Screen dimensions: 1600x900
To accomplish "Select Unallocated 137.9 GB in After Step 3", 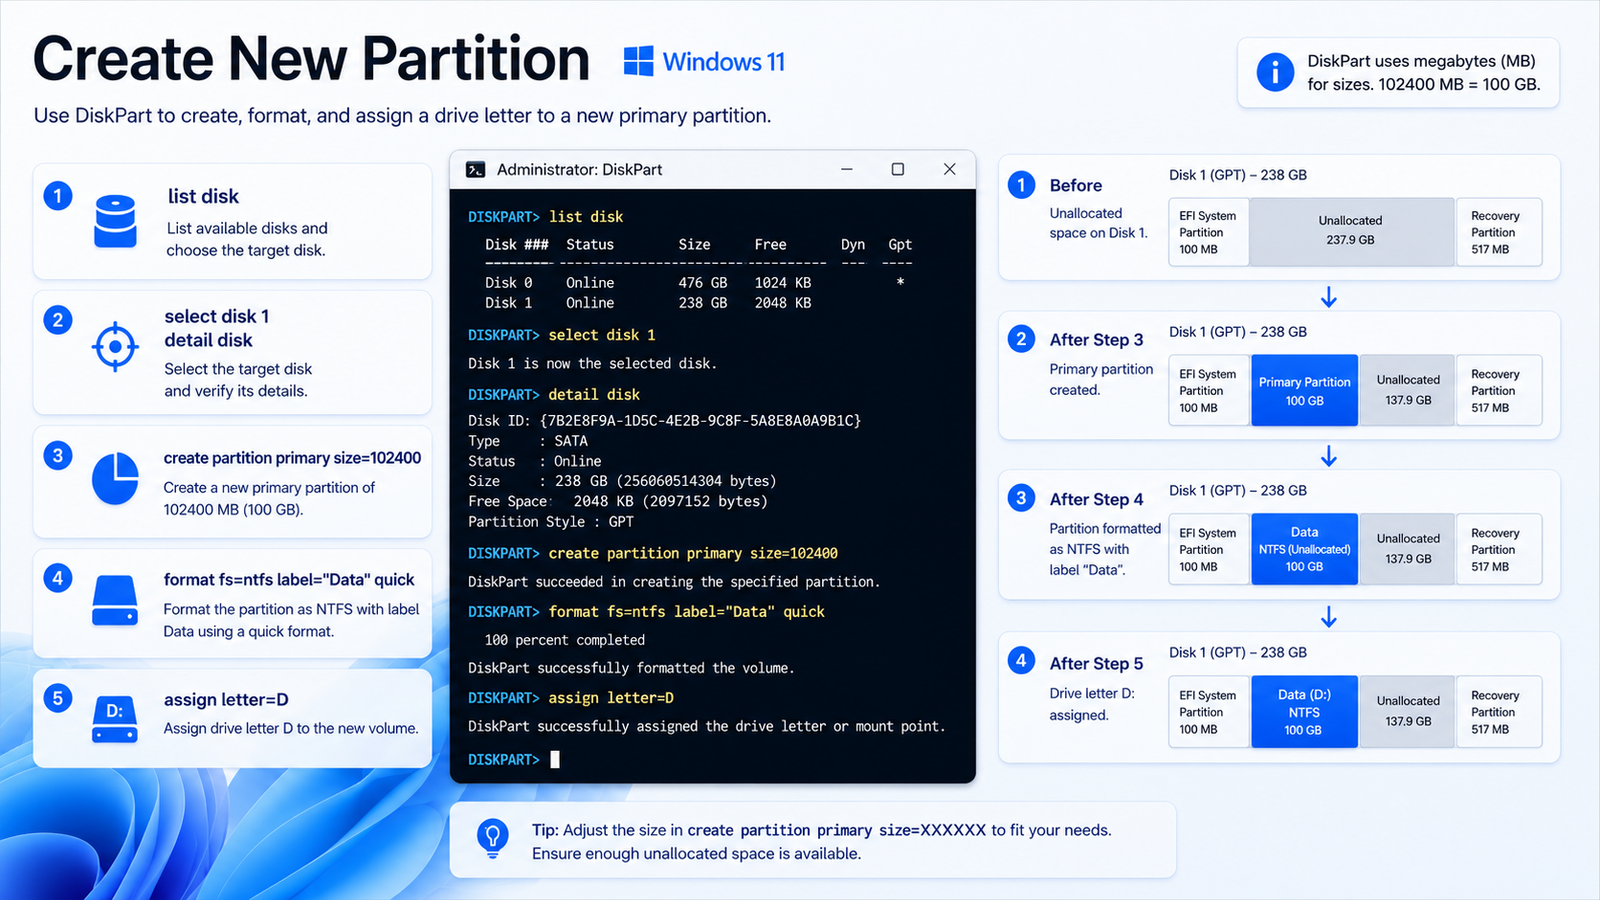I will click(x=1408, y=390).
